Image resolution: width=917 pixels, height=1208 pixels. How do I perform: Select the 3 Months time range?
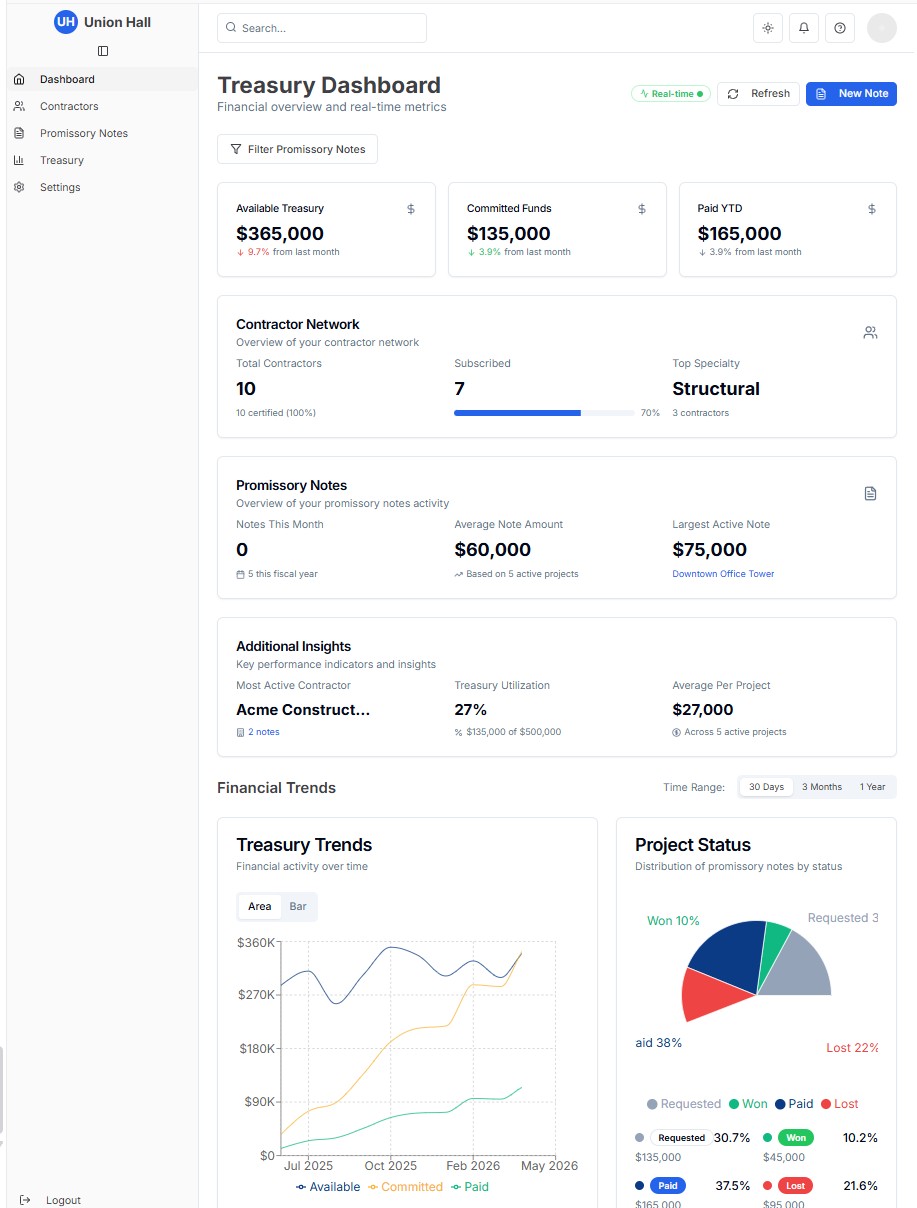821,786
